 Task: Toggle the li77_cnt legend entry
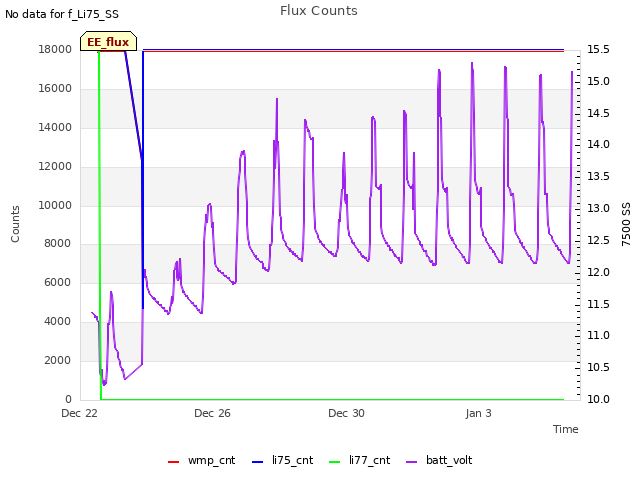360,460
